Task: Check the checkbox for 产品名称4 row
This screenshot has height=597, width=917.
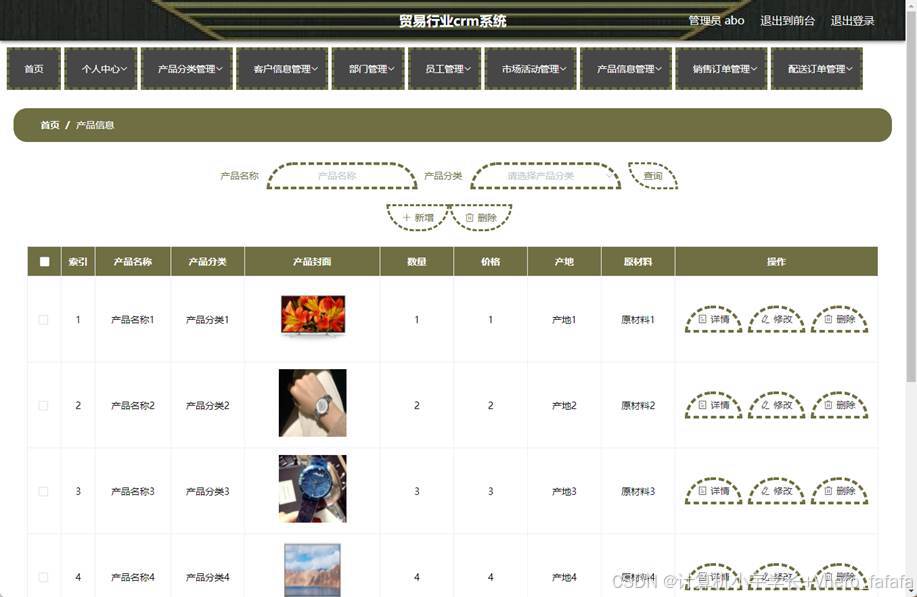Action: click(x=43, y=578)
